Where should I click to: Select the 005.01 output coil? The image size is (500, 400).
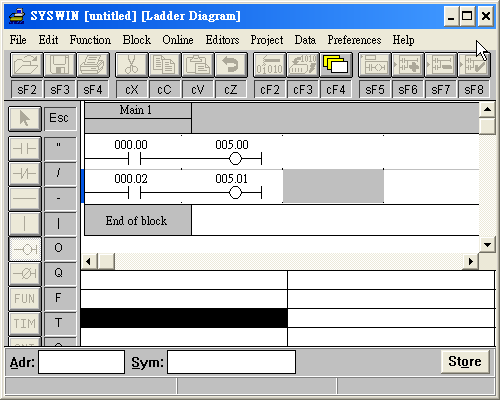click(x=235, y=193)
